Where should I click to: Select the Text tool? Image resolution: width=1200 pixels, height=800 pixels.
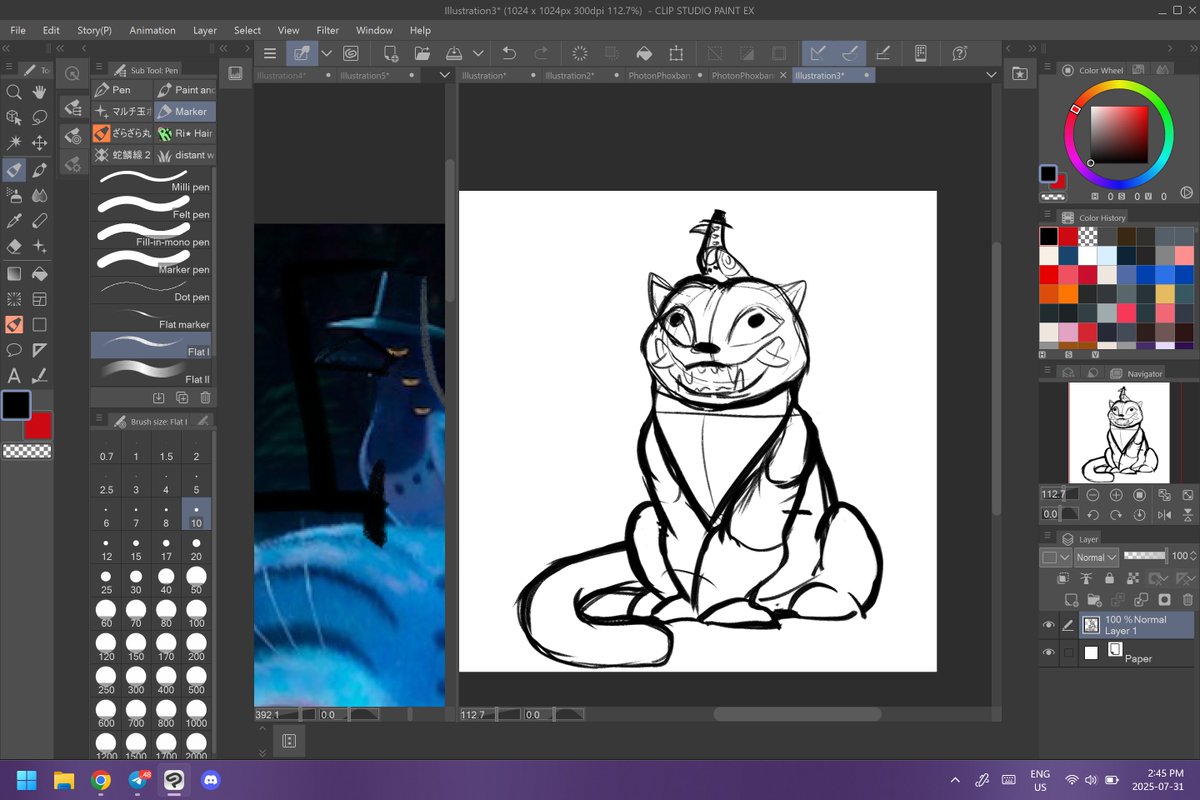(14, 375)
